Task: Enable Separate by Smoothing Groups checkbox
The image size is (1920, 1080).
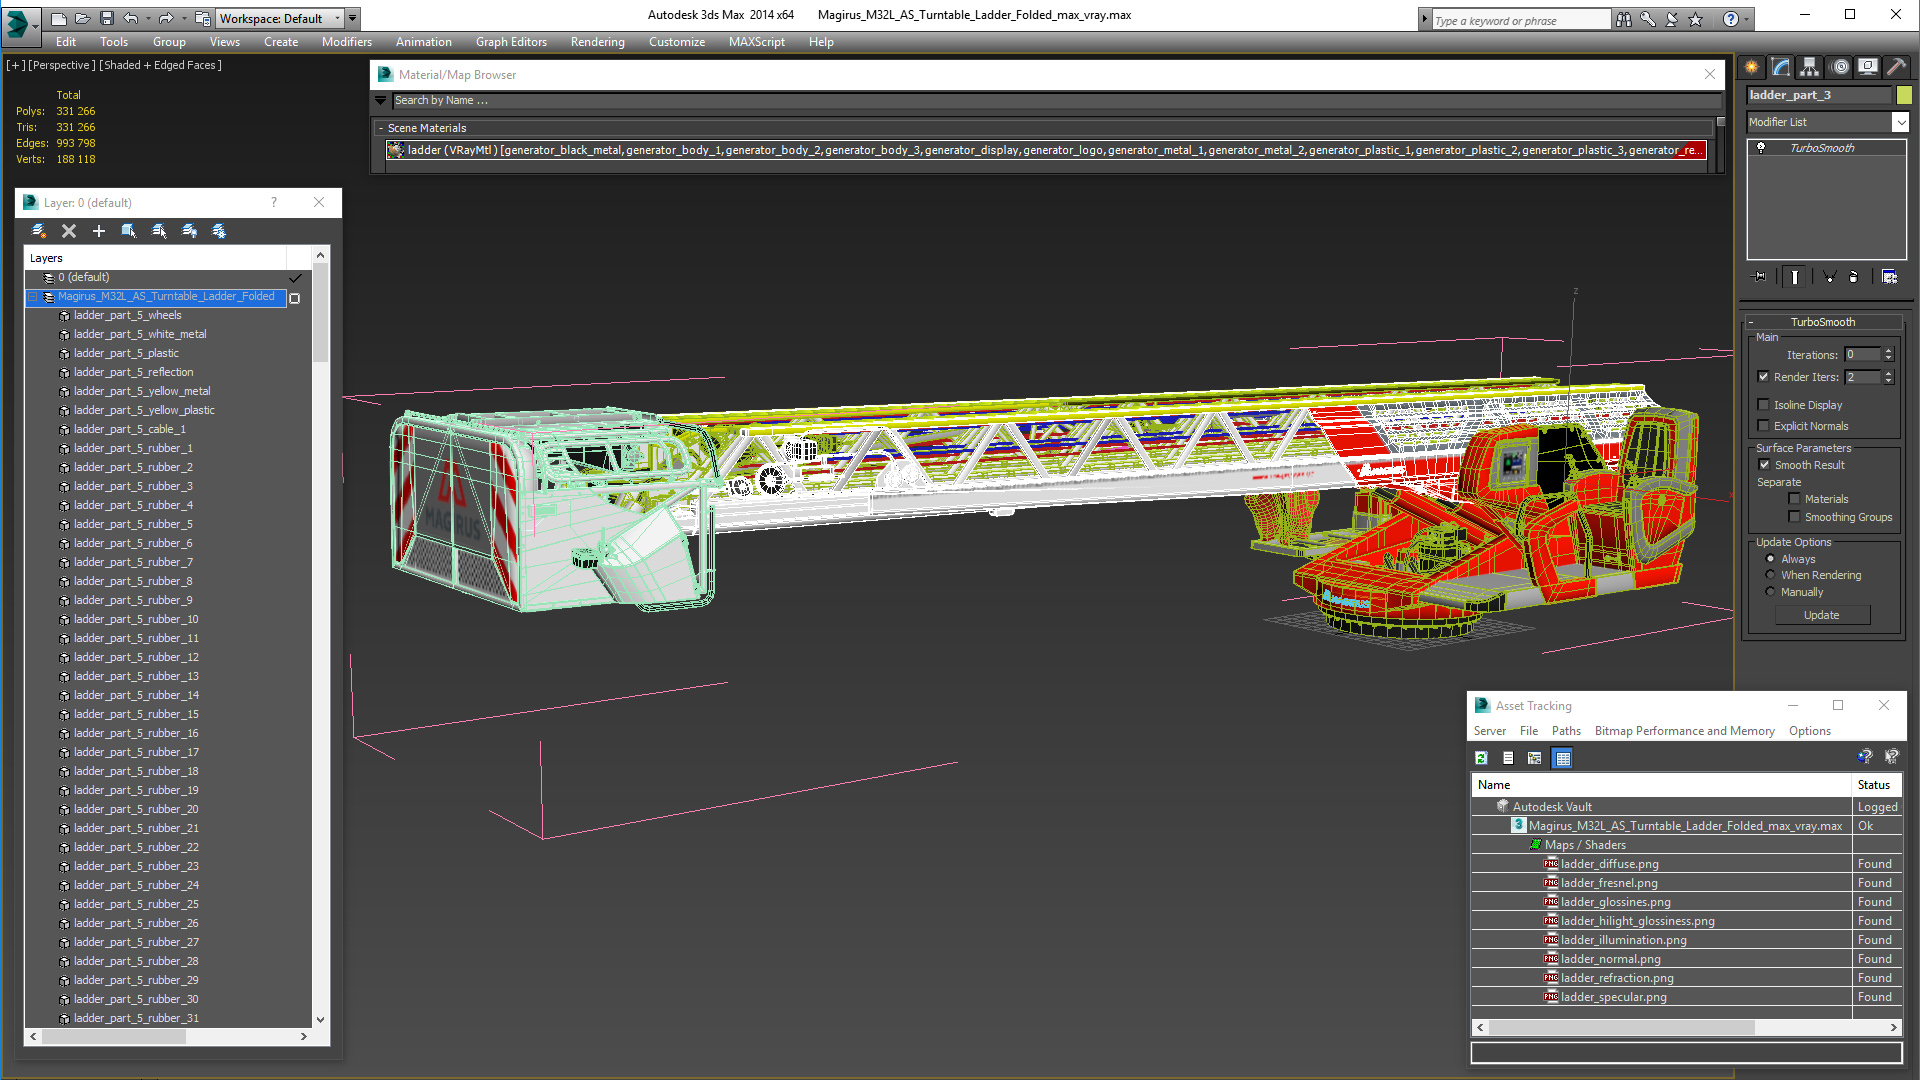Action: [1794, 517]
